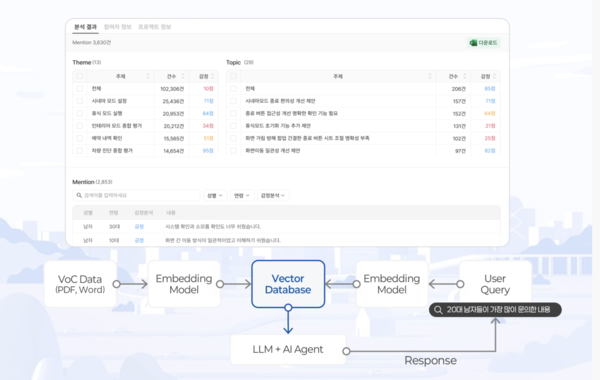Screen dimensions: 600x380
Task: Click the score 85점 in the Topic table
Action: click(x=490, y=89)
